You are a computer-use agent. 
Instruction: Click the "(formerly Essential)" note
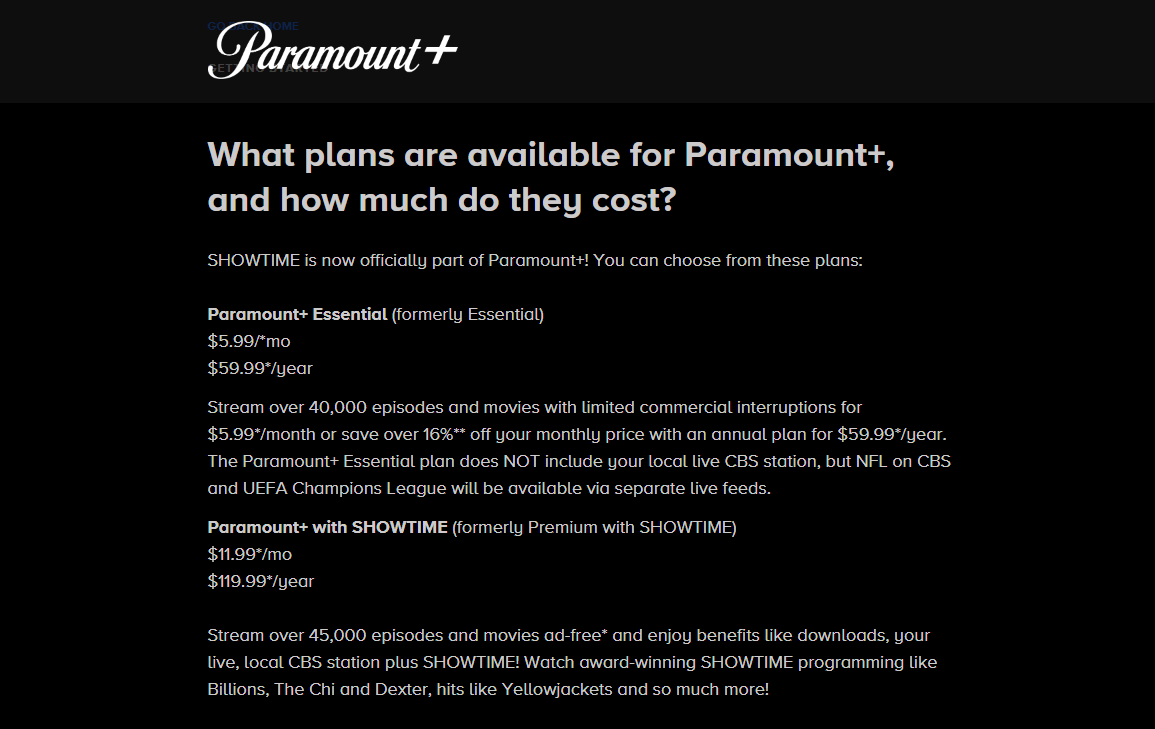click(467, 314)
